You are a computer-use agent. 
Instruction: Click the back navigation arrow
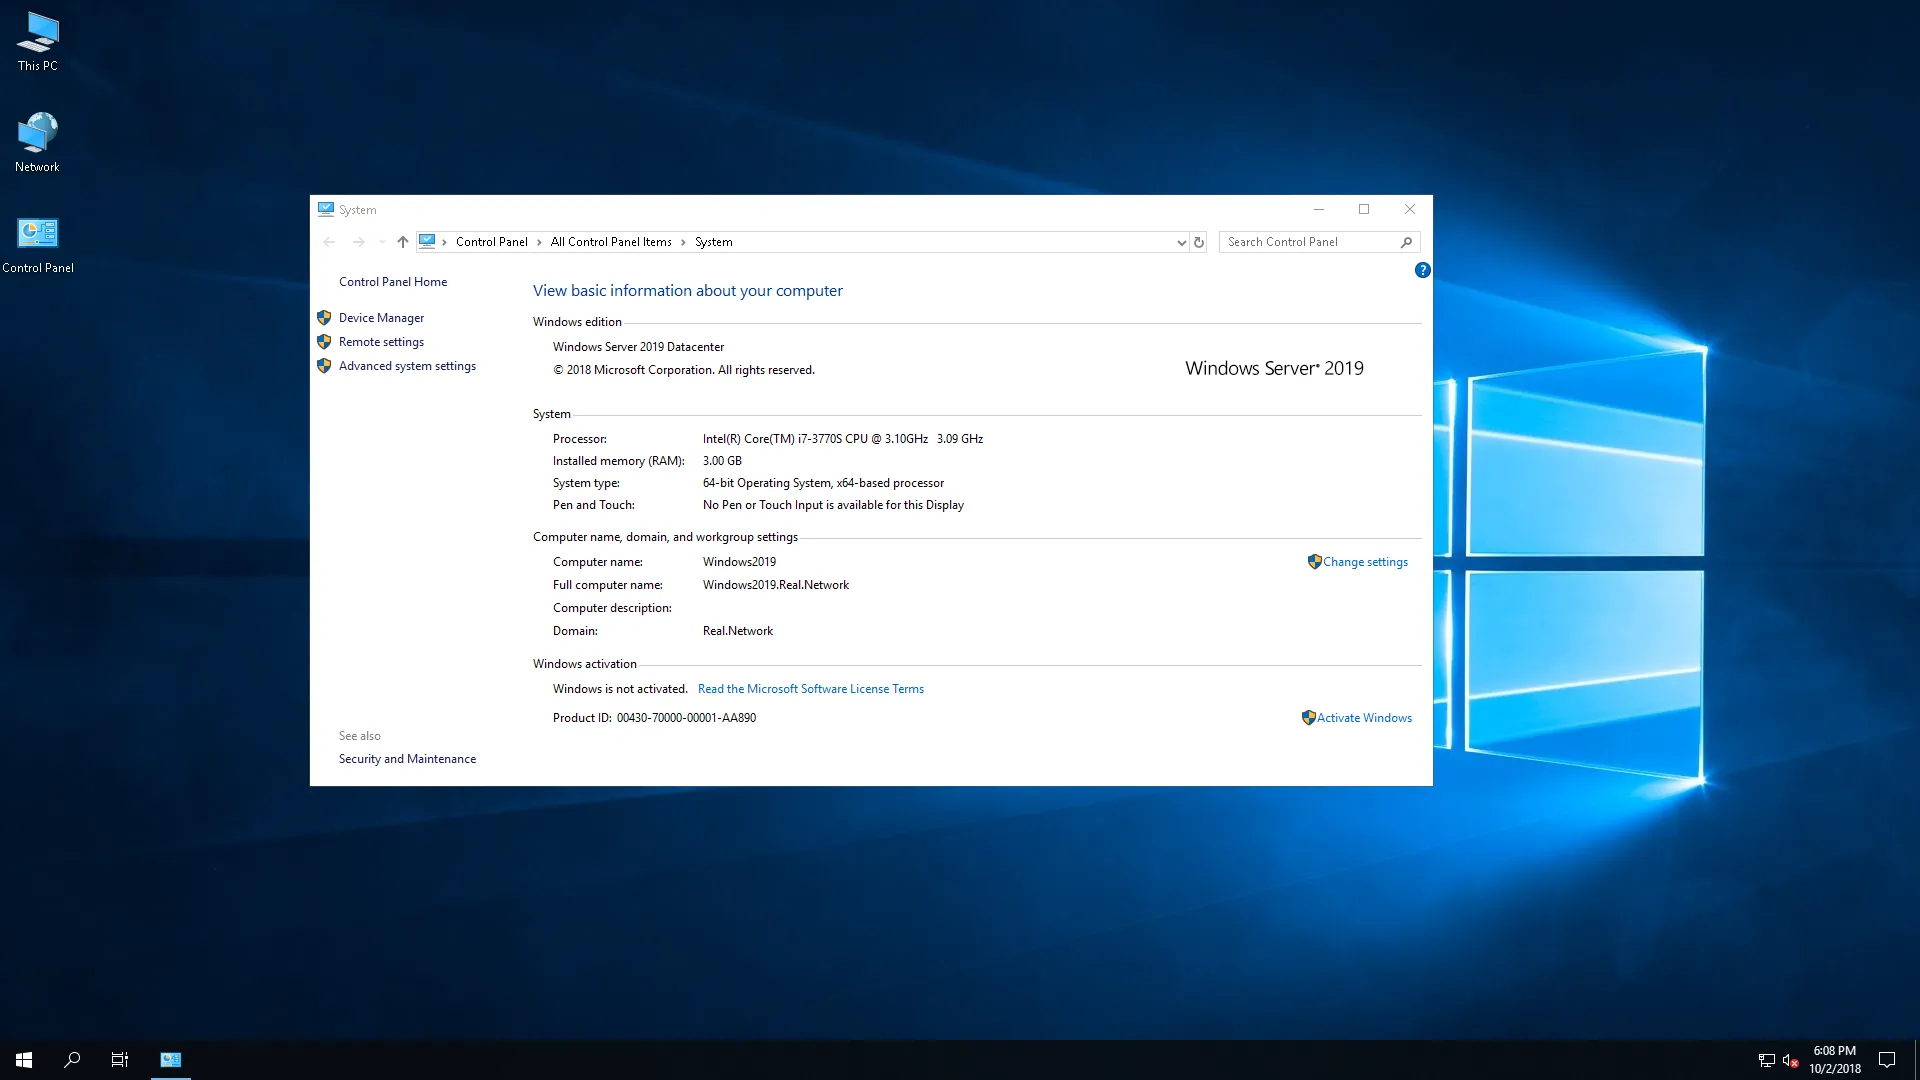coord(328,241)
